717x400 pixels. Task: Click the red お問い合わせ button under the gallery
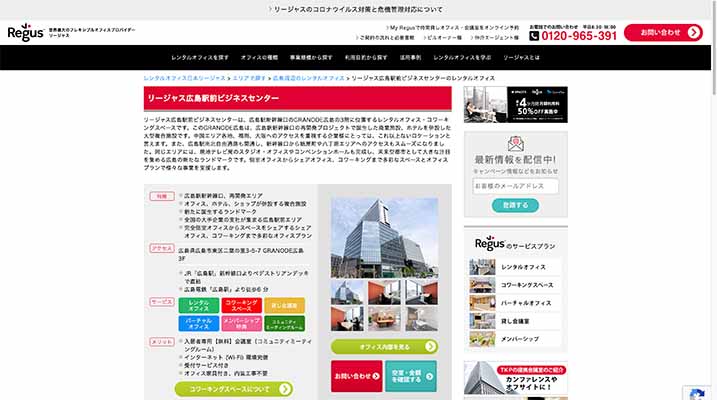[357, 376]
